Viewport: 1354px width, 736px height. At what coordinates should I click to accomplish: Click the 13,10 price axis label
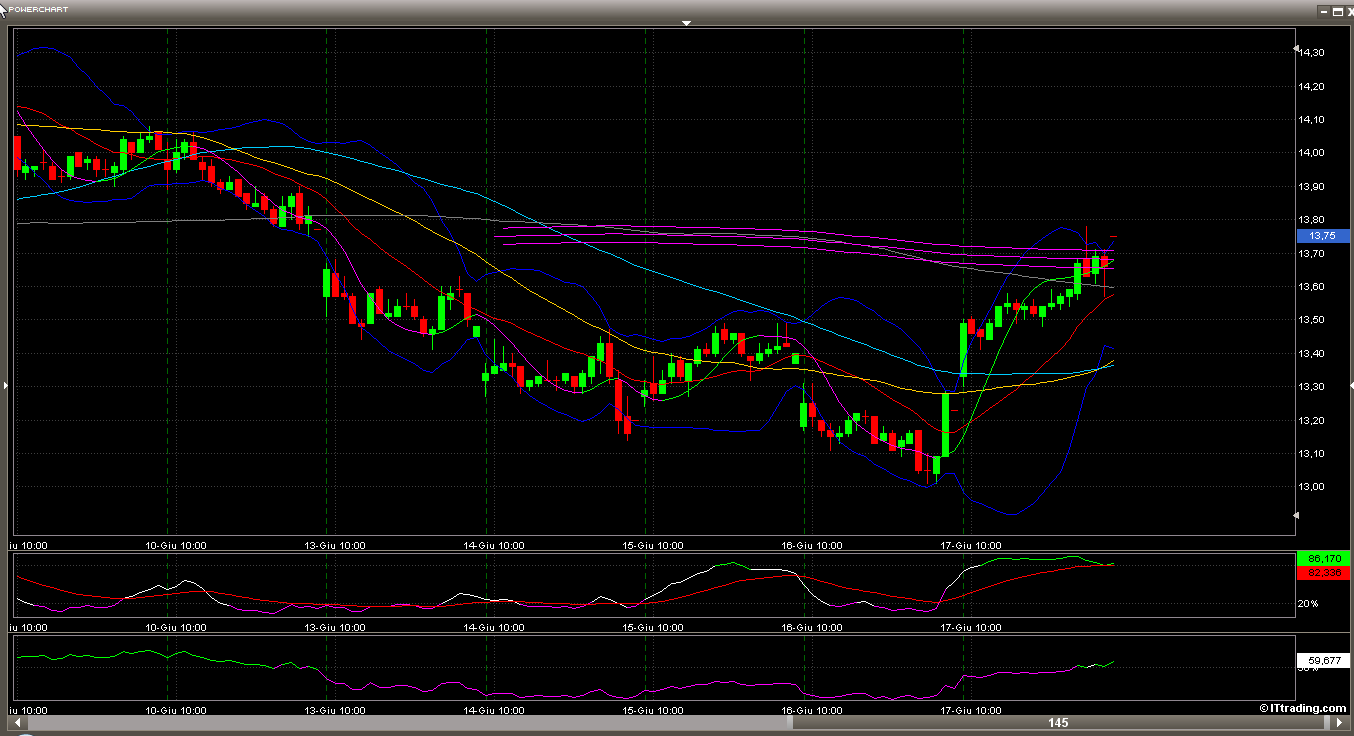[x=1311, y=453]
